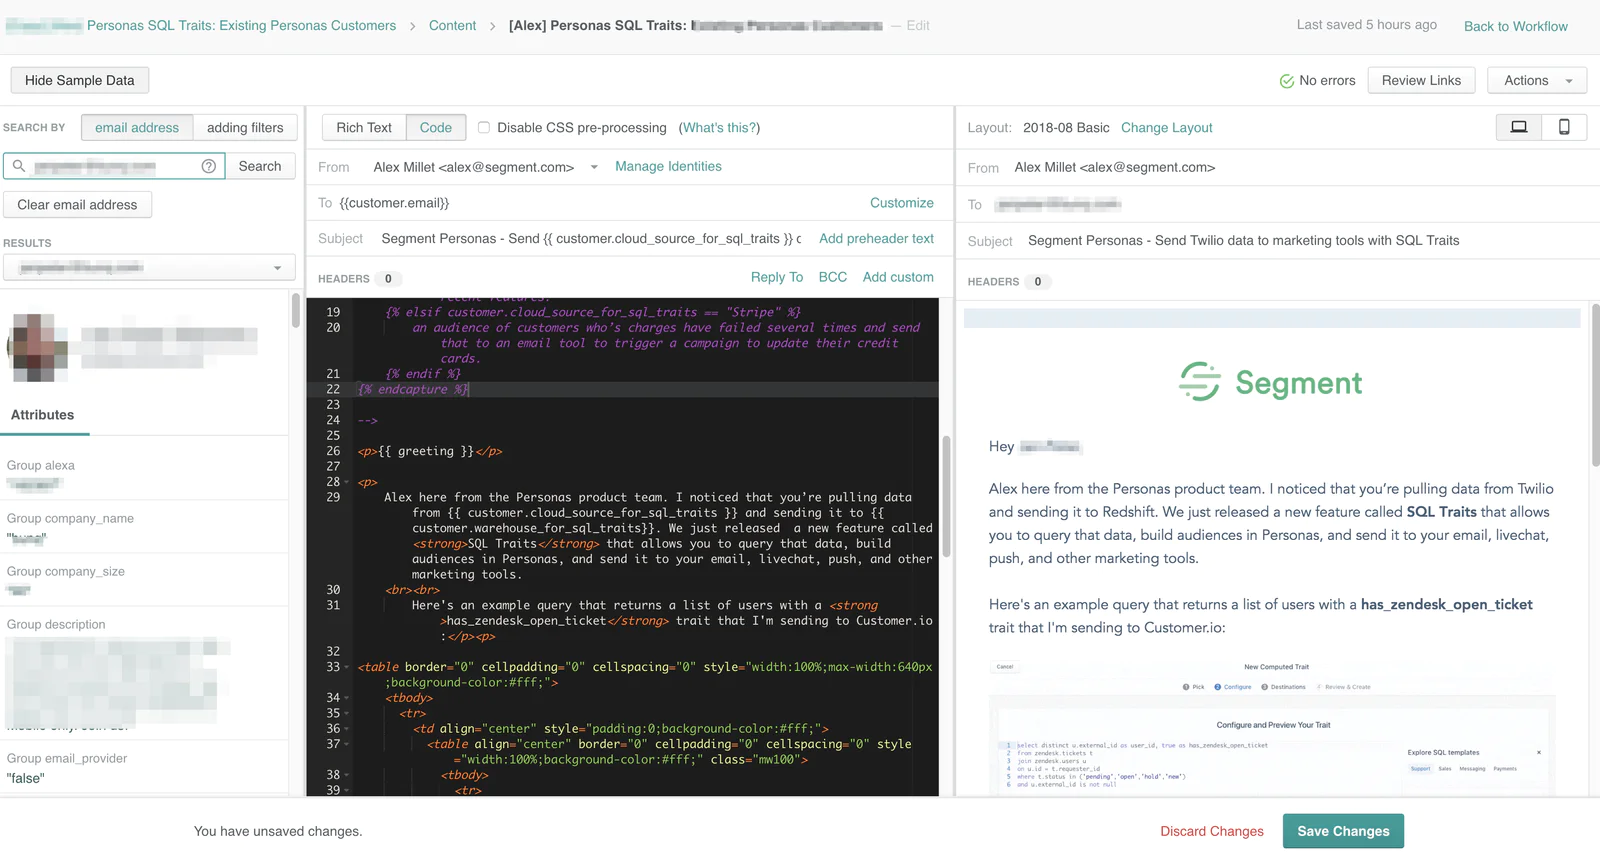Switch to adding filters tab
The height and width of the screenshot is (860, 1600).
(x=245, y=127)
